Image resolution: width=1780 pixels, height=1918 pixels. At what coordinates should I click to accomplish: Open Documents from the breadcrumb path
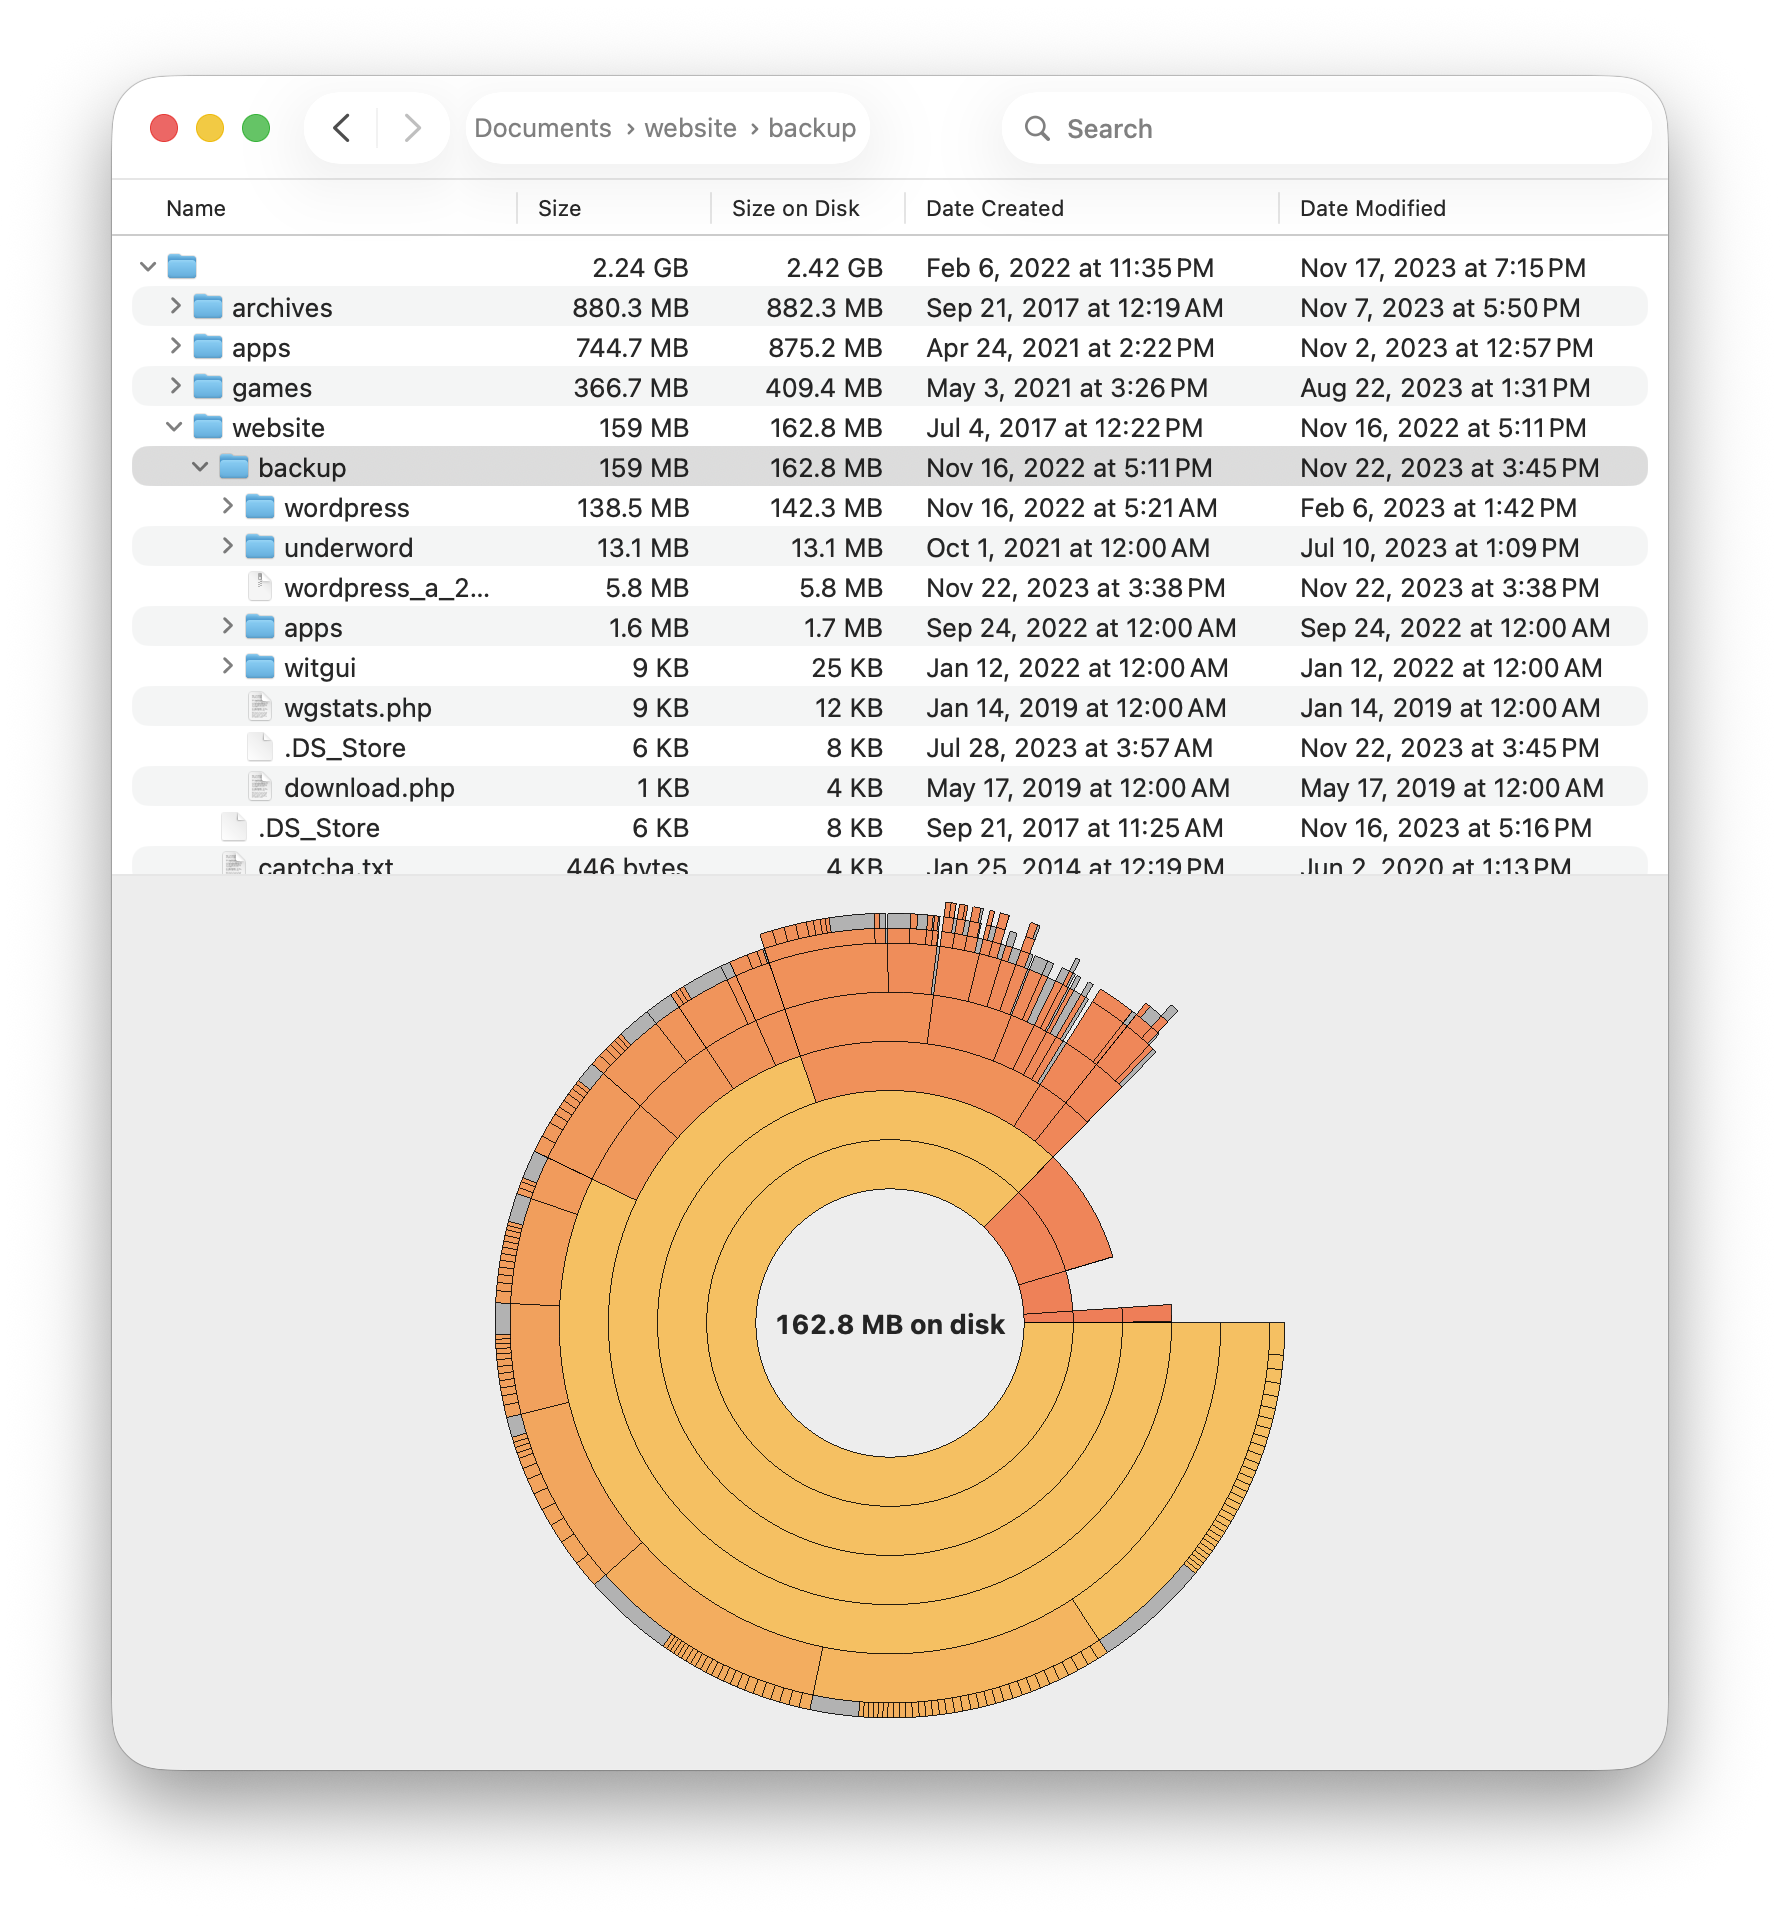pos(543,128)
